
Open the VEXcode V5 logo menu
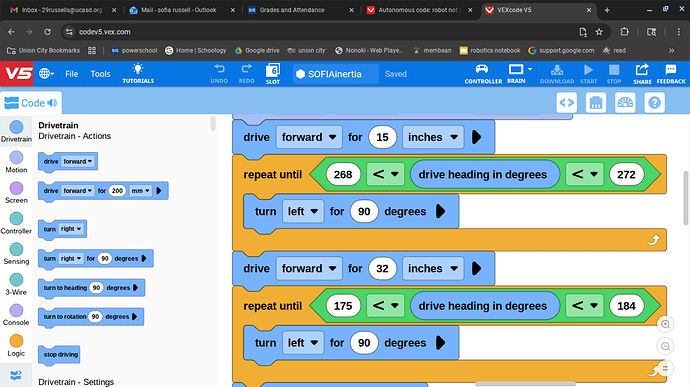click(x=17, y=74)
